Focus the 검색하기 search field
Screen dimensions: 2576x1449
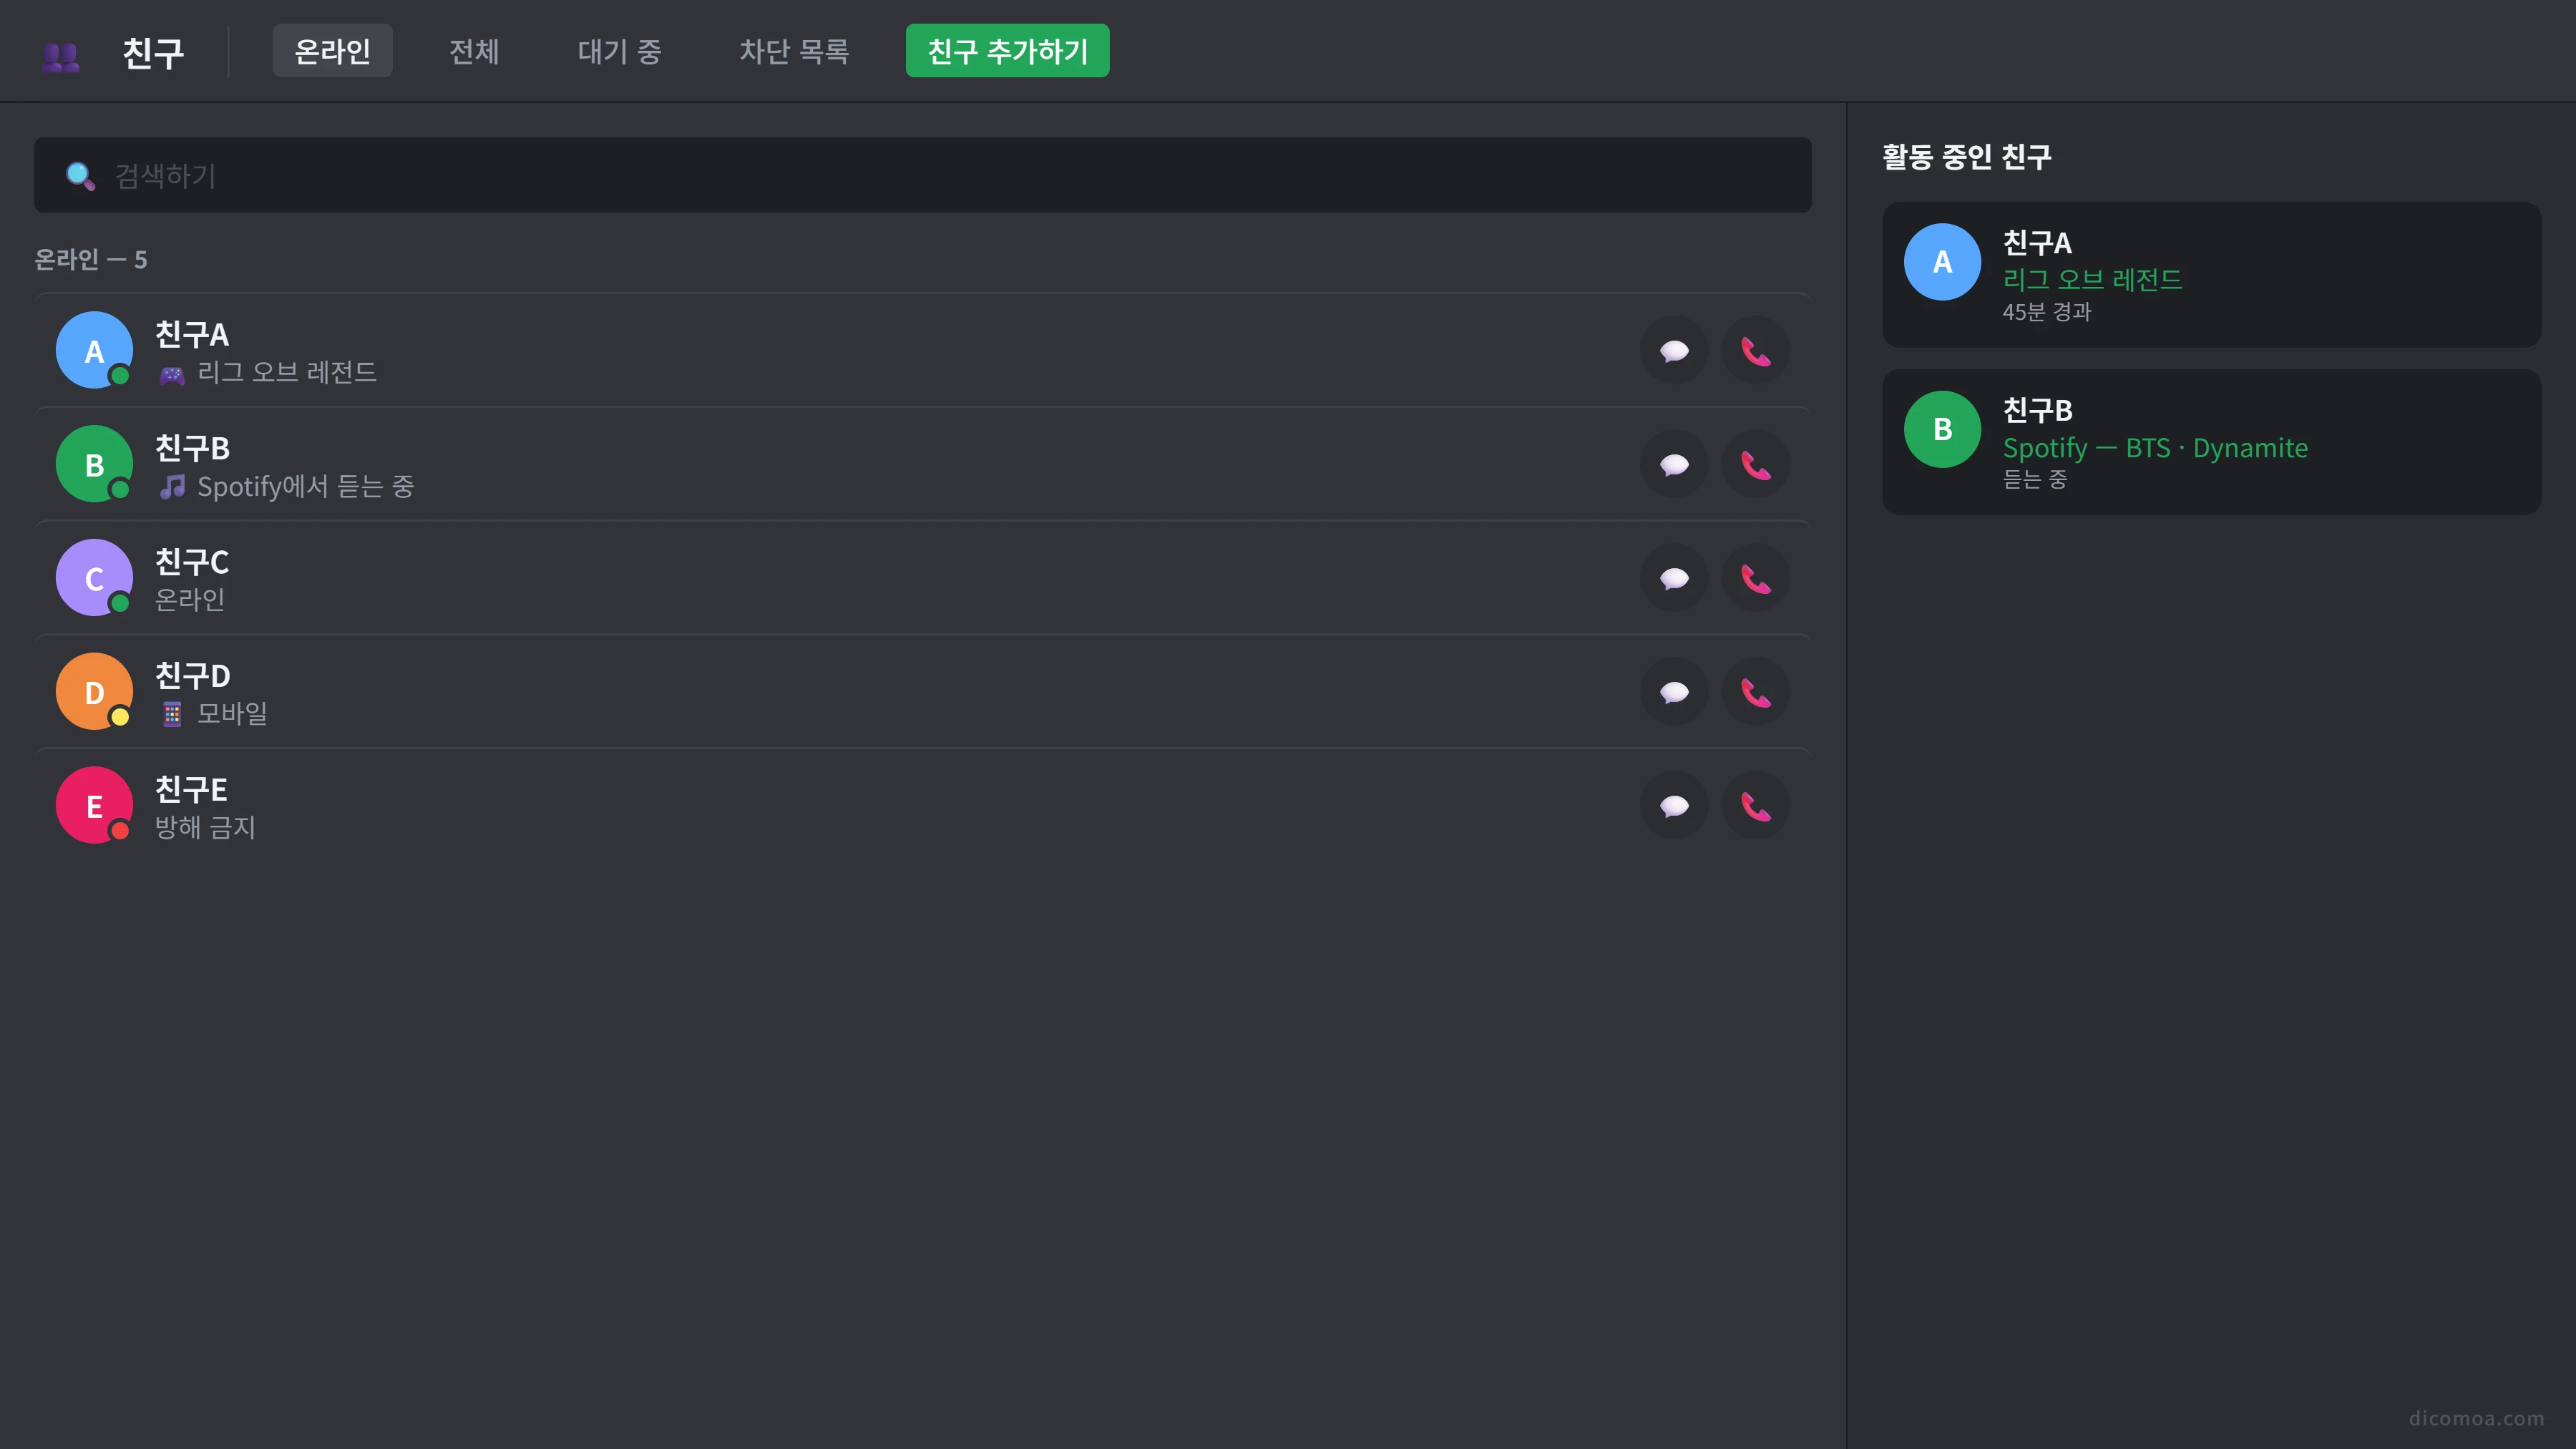pos(922,175)
